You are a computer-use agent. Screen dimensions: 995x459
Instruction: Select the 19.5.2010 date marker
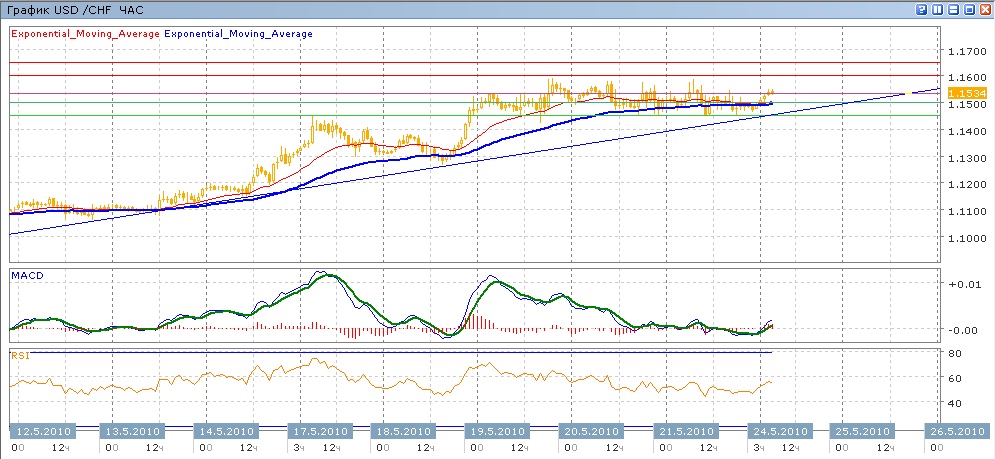499,431
